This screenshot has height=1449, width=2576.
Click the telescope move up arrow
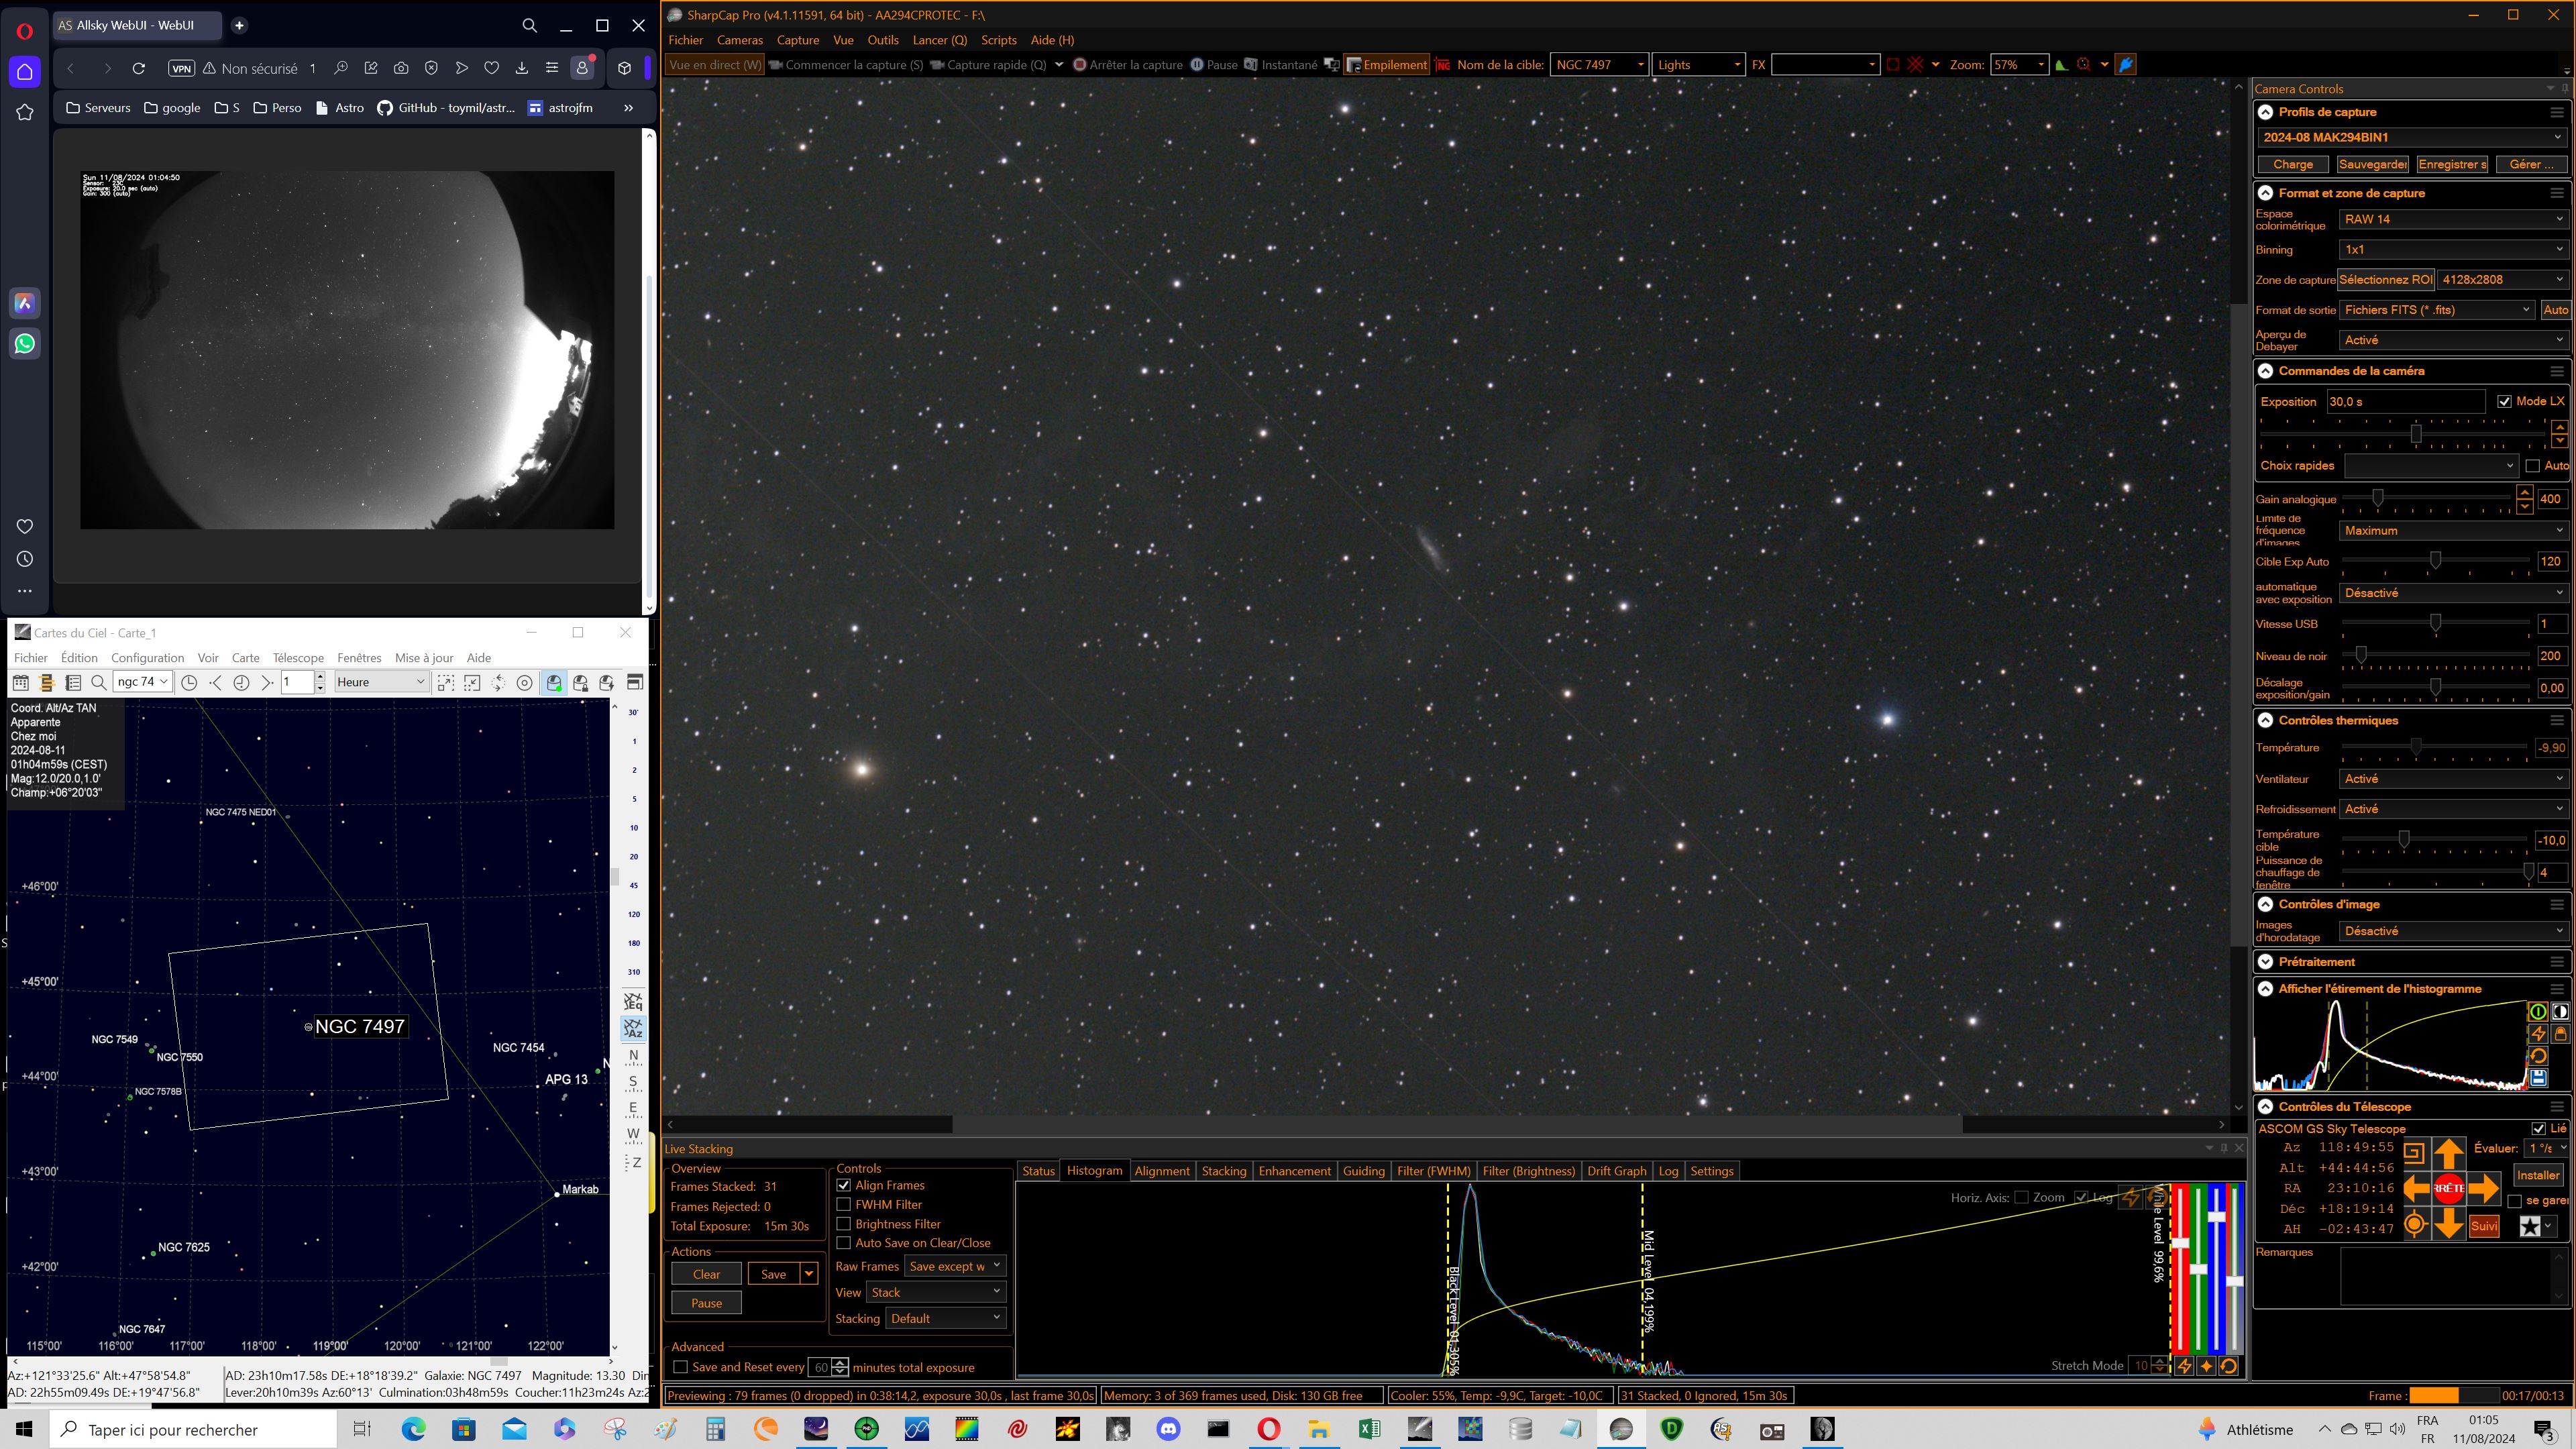(x=2448, y=1154)
